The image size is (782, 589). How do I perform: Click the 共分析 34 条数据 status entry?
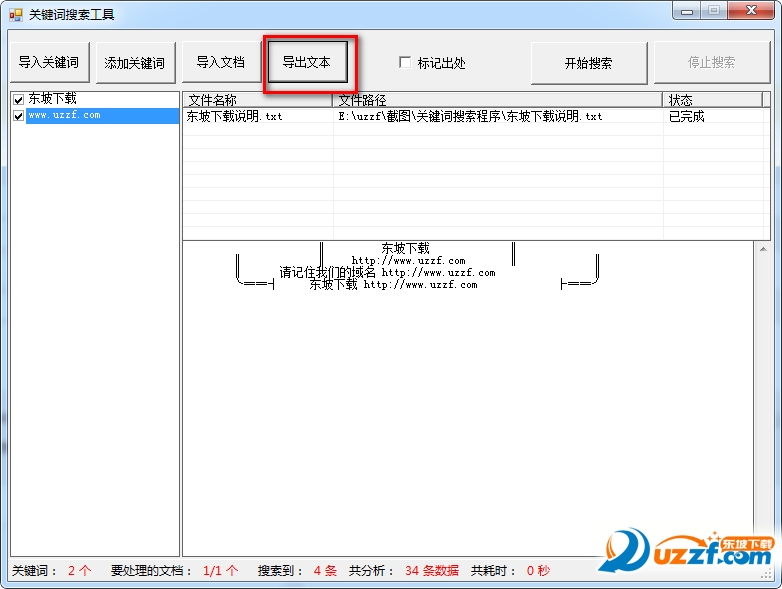point(403,571)
